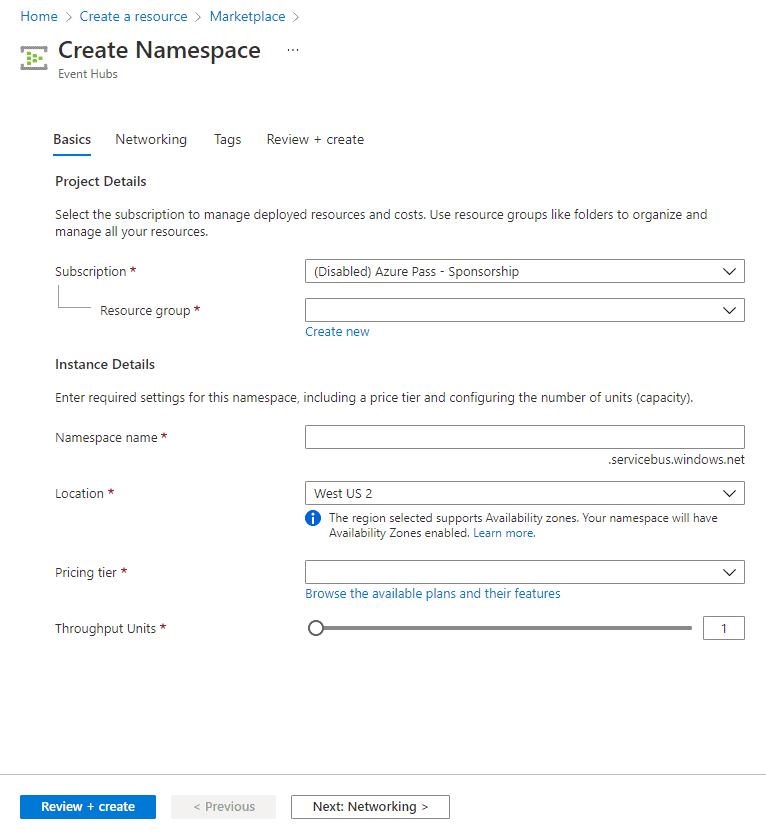This screenshot has height=835, width=766.
Task: Click the Marketplace breadcrumb link
Action: point(247,16)
